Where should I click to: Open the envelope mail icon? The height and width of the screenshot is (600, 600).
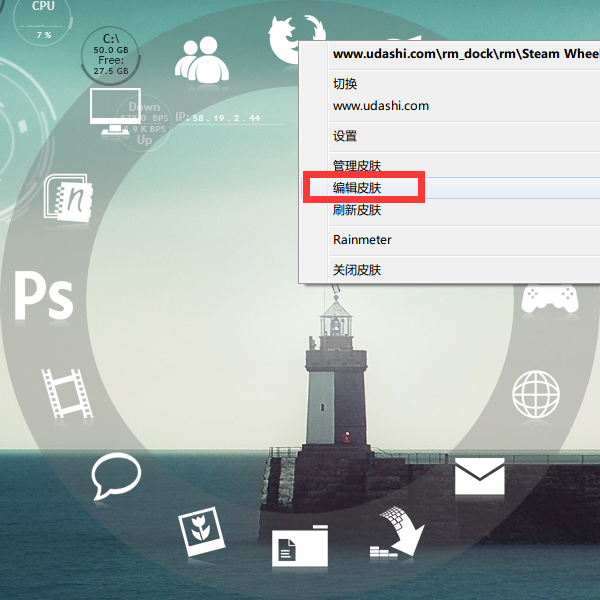tap(479, 476)
